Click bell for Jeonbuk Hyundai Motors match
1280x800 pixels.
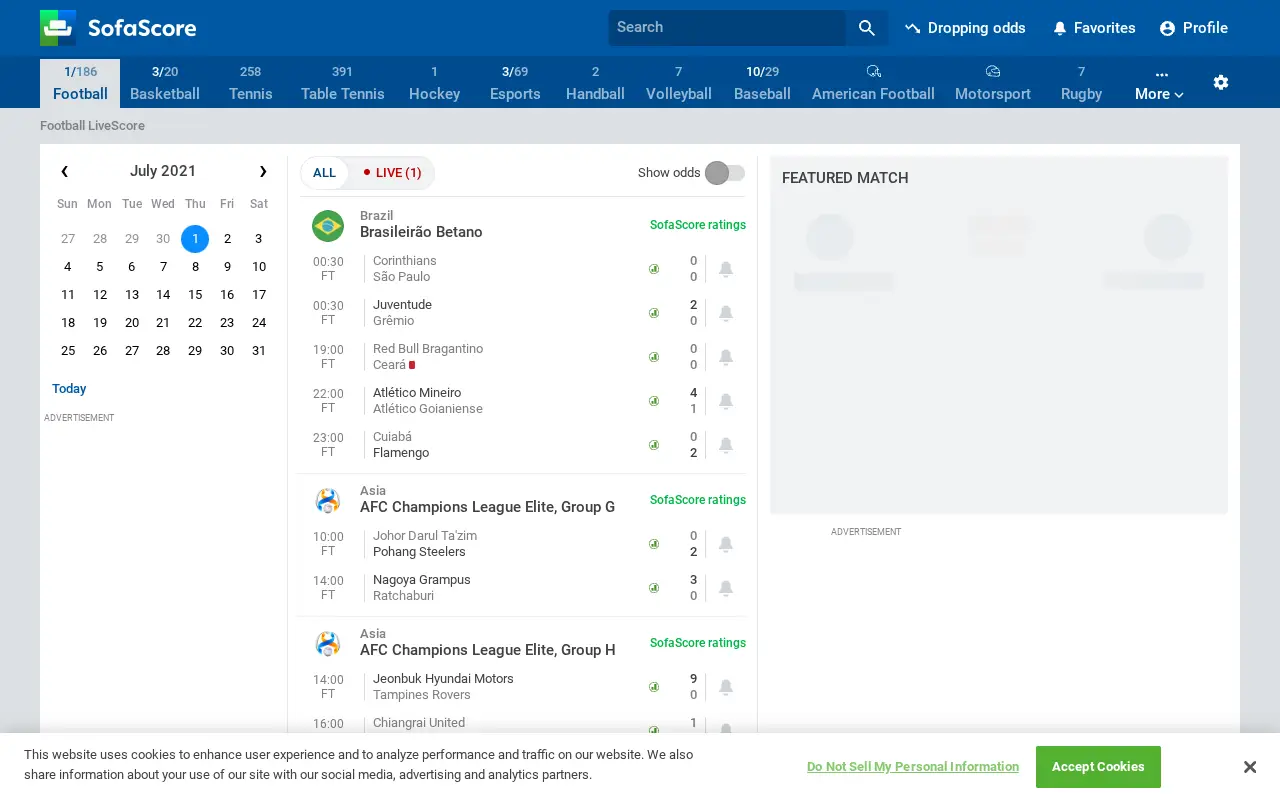[726, 687]
